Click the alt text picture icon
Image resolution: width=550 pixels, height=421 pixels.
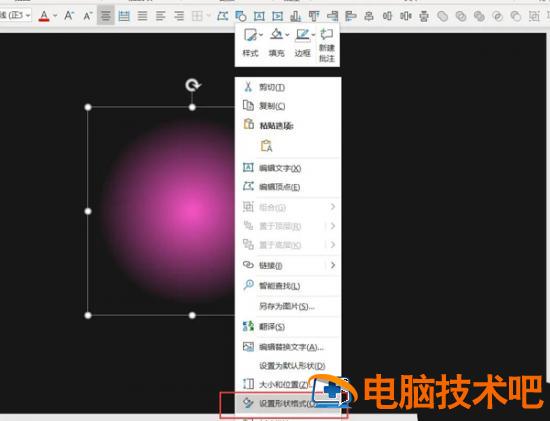click(x=248, y=347)
